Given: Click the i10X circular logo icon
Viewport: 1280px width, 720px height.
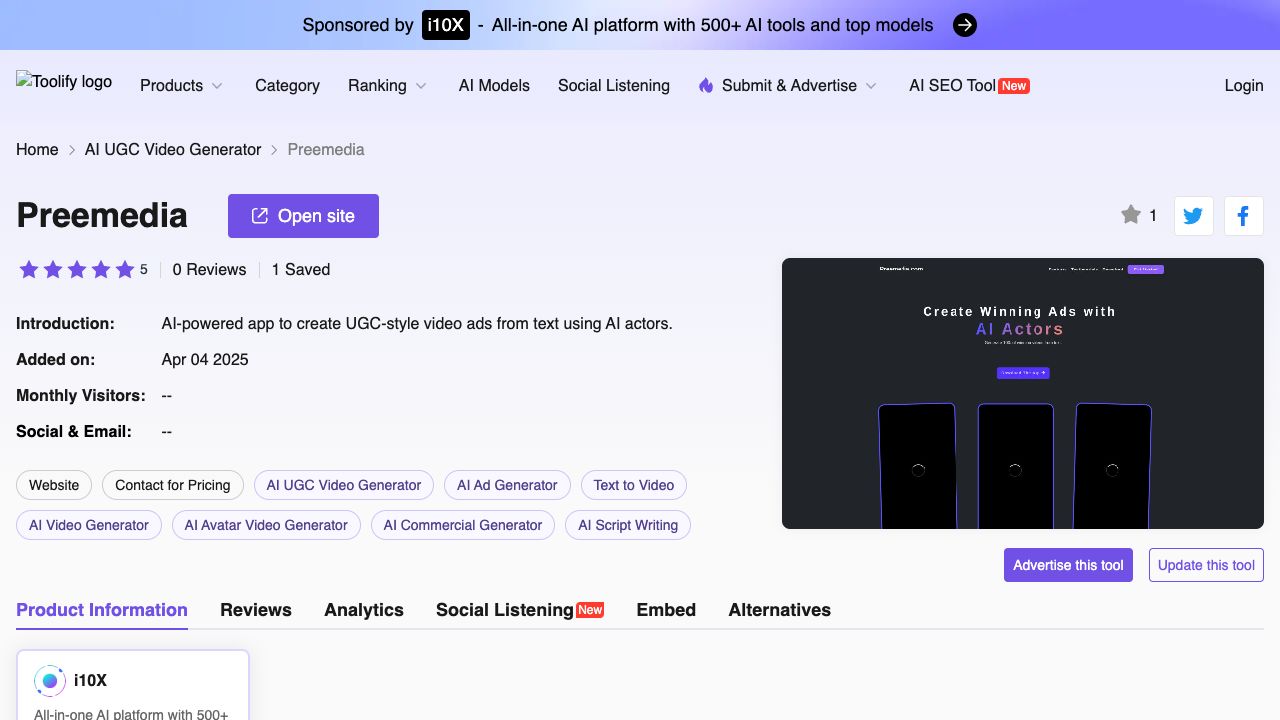Looking at the screenshot, I should 50,680.
